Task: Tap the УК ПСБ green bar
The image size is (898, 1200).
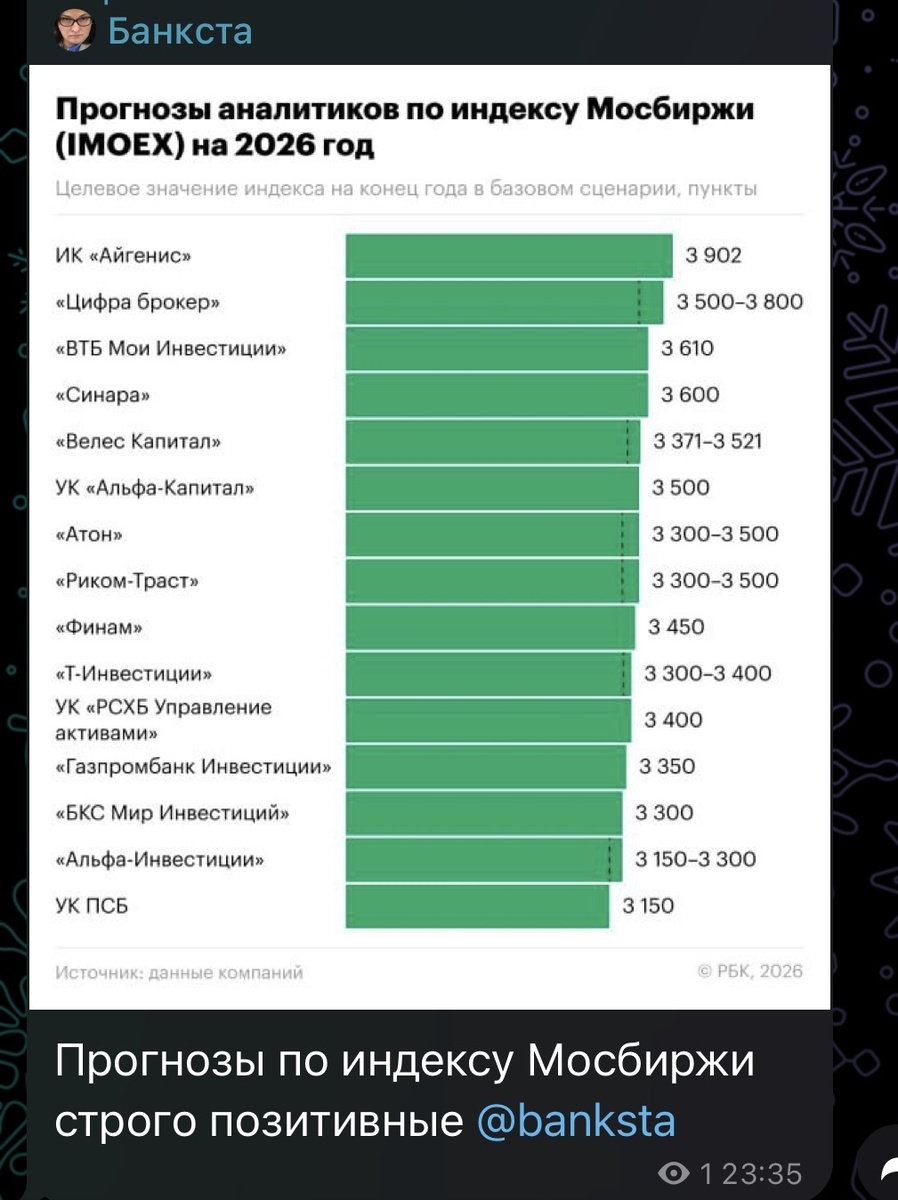Action: coord(477,906)
